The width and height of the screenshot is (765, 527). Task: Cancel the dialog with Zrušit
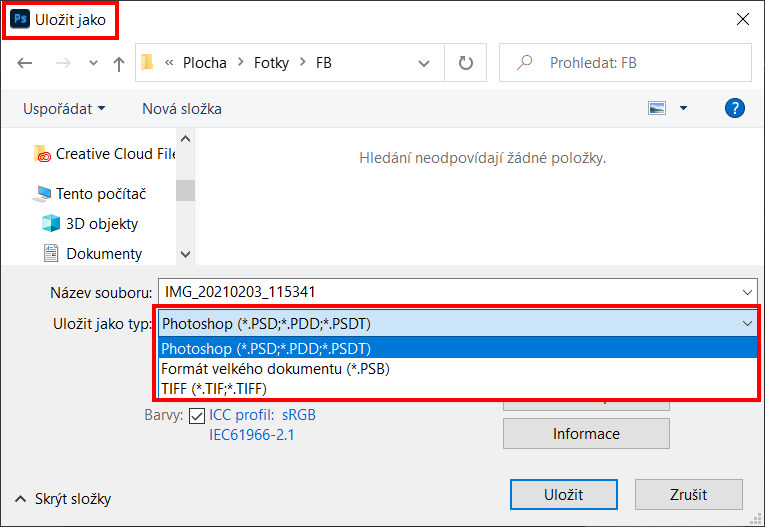pyautogui.click(x=688, y=494)
